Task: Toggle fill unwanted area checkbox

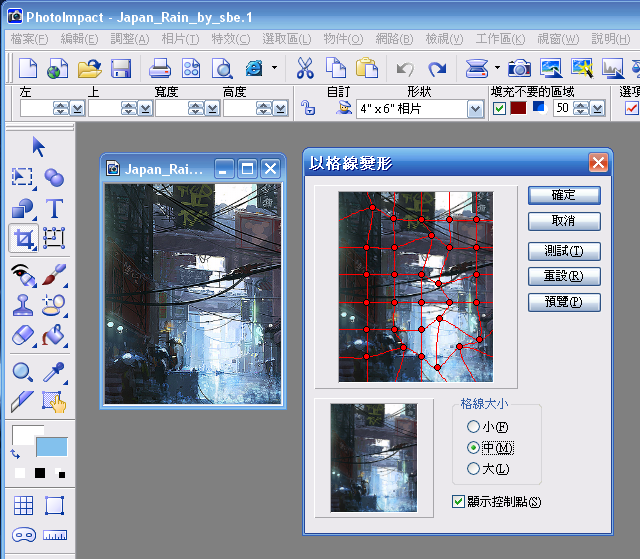Action: click(499, 109)
